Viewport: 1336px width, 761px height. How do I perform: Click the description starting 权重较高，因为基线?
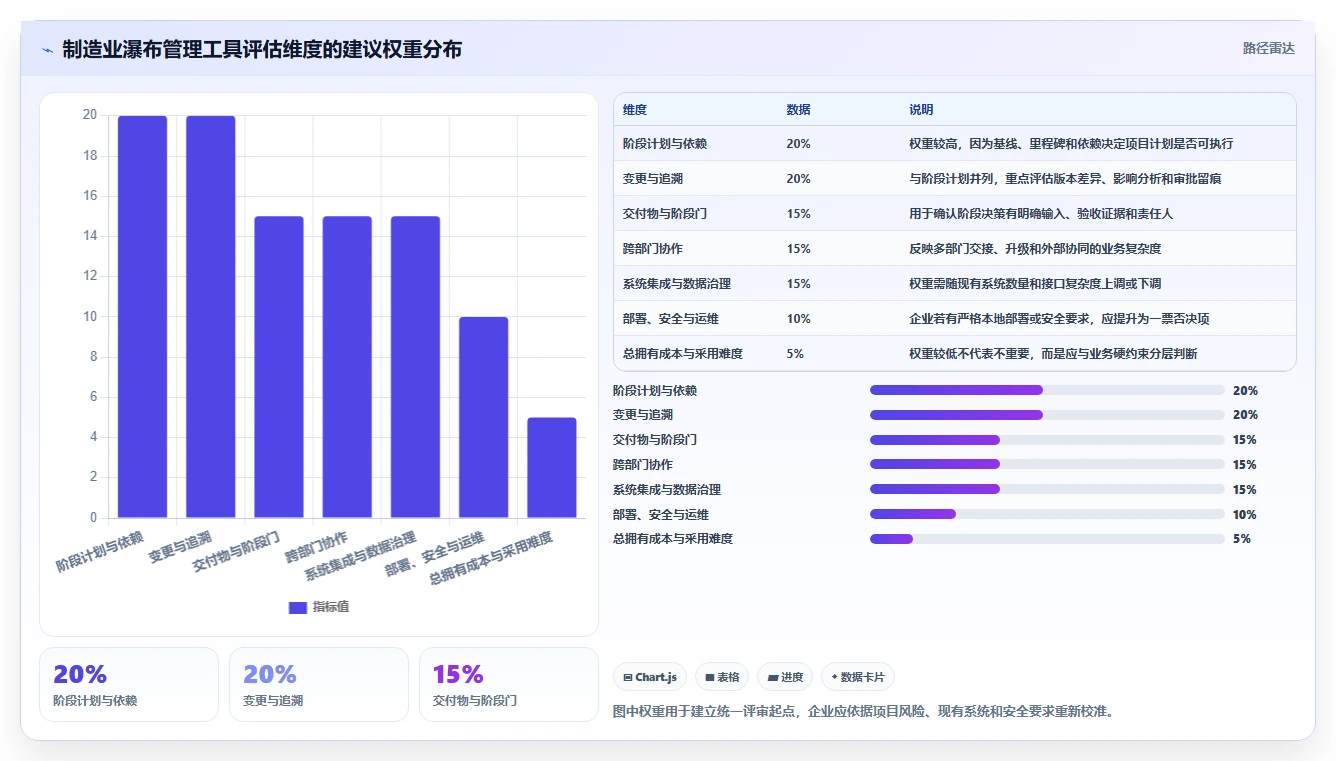[x=1071, y=144]
